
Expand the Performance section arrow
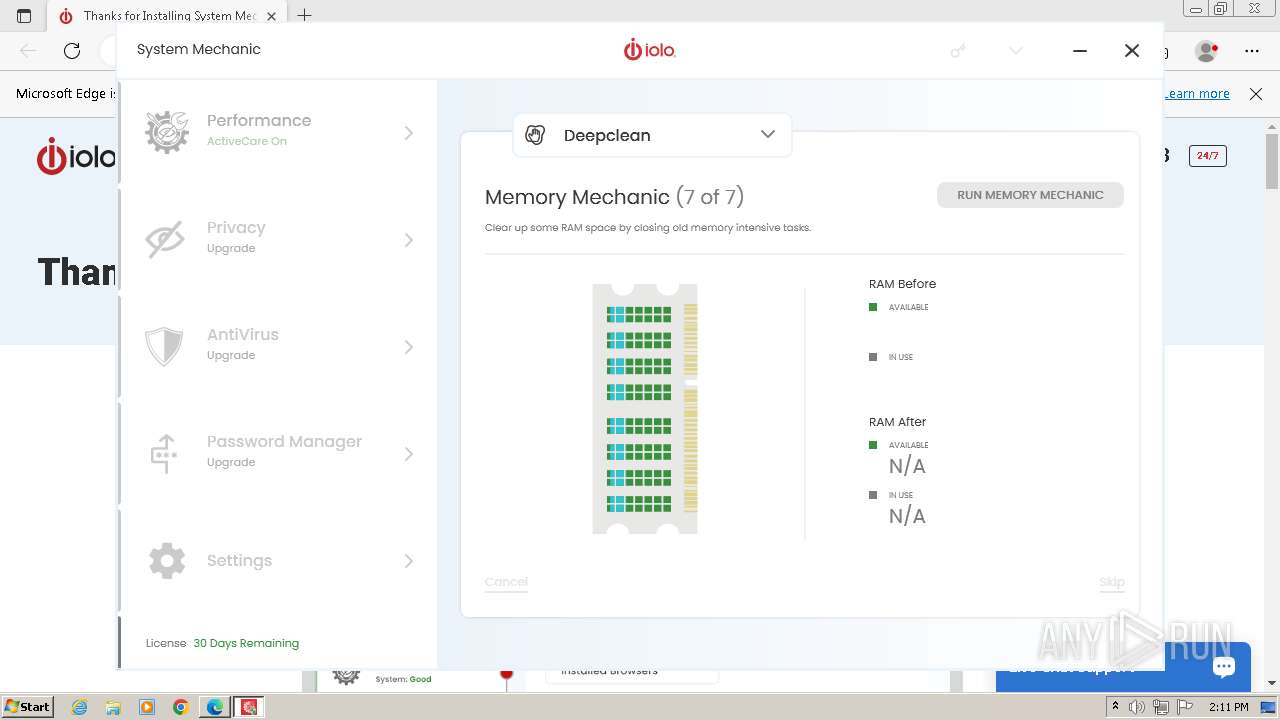(408, 133)
